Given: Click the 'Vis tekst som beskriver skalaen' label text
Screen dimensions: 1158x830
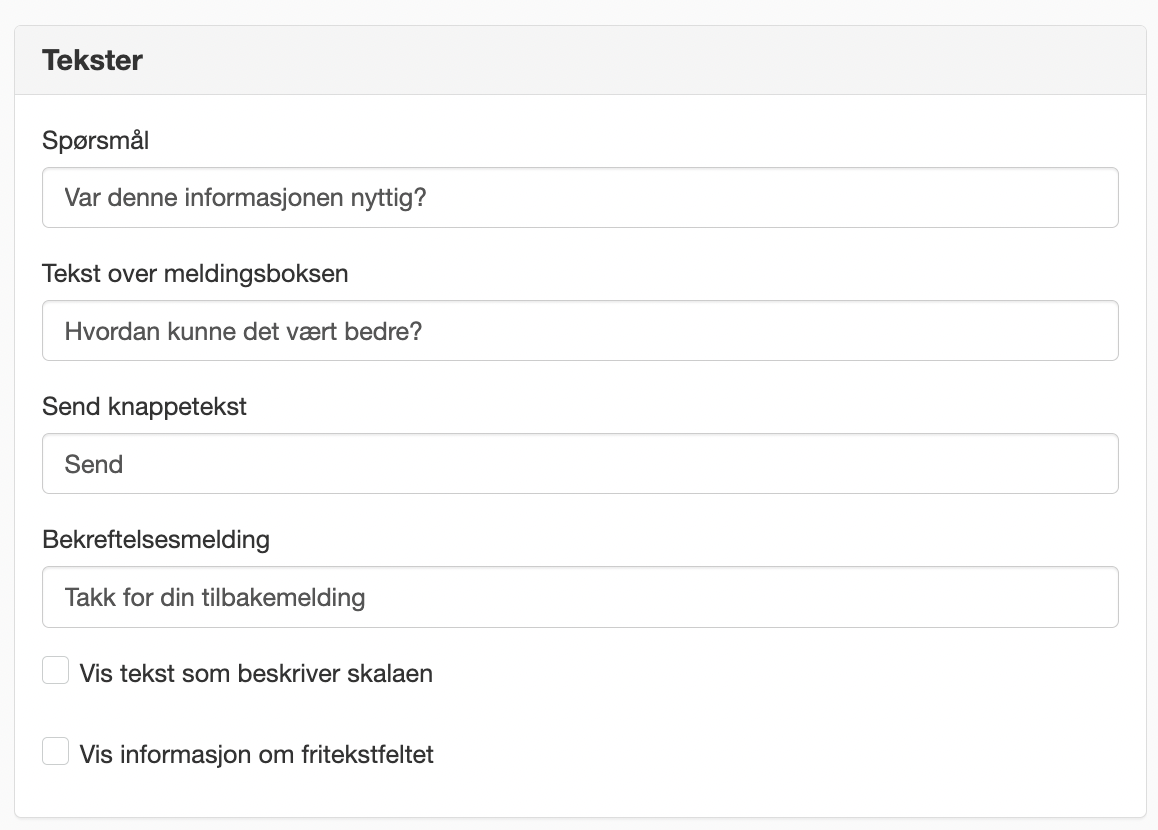Looking at the screenshot, I should [x=256, y=673].
